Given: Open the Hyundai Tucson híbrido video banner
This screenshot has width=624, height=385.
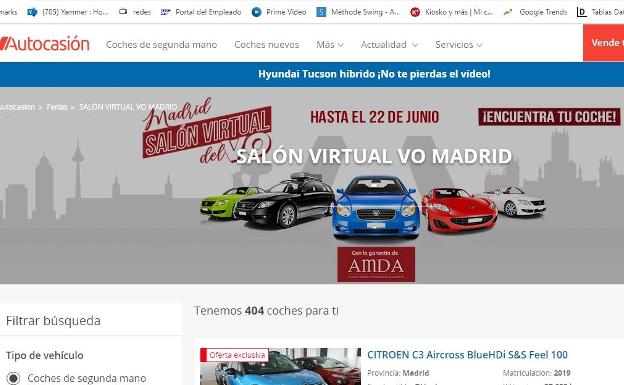Looking at the screenshot, I should click(374, 74).
